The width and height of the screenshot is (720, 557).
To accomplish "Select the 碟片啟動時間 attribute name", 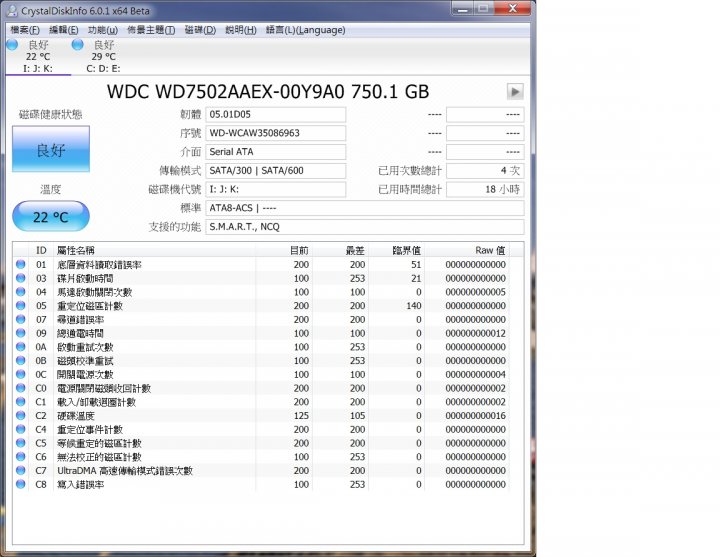I will [x=85, y=279].
